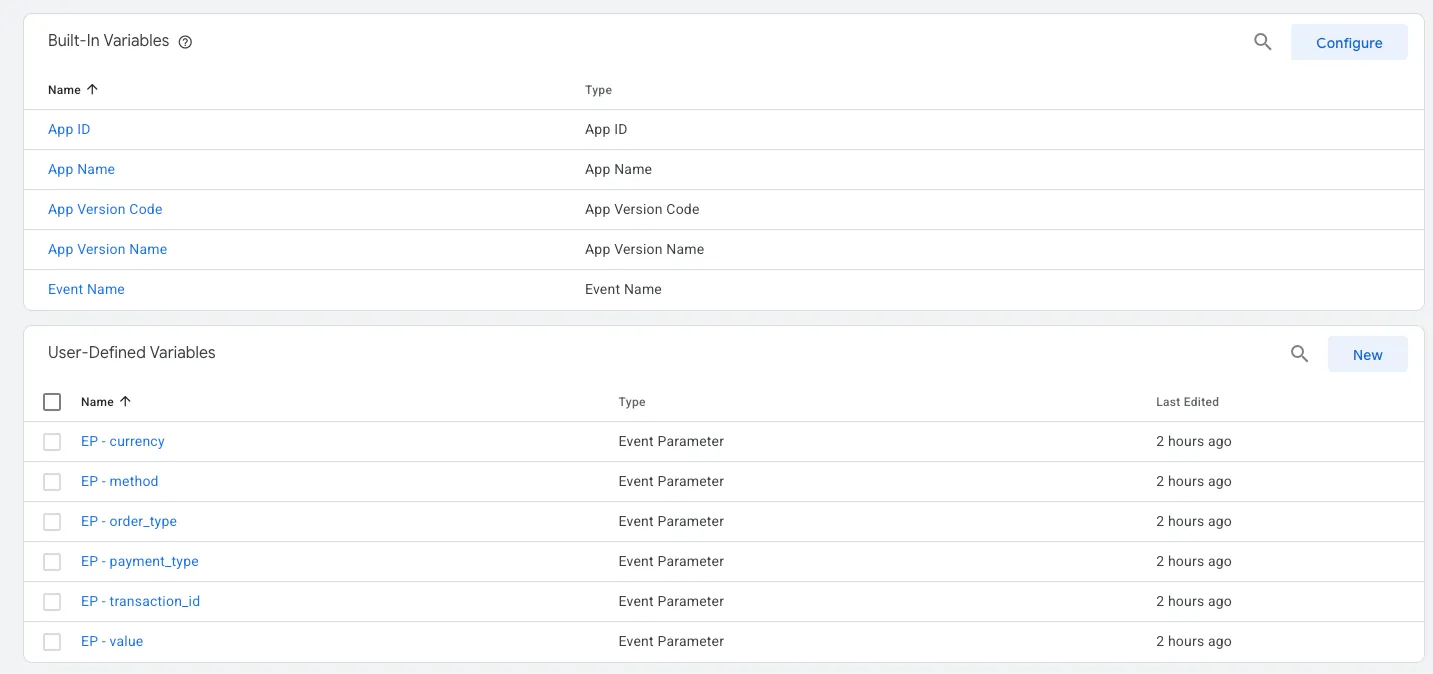Open the EP - value variable

tap(112, 641)
